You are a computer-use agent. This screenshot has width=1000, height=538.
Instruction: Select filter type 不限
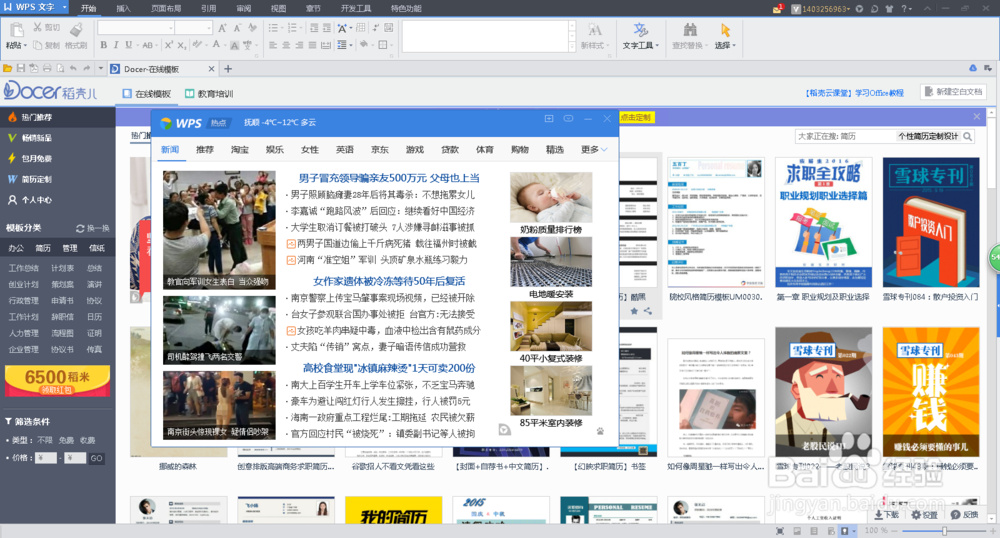click(x=45, y=440)
